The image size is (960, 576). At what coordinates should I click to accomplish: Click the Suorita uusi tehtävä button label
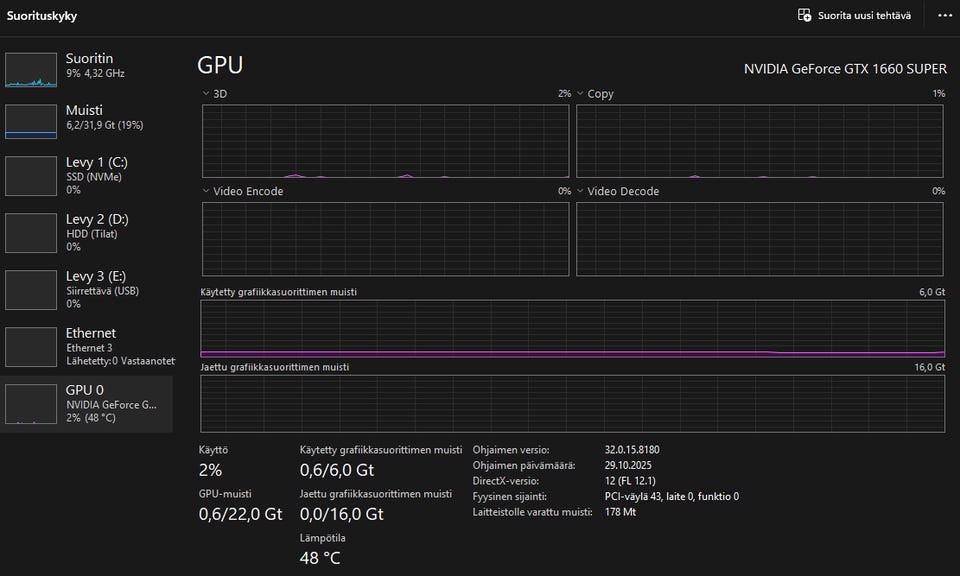(864, 15)
